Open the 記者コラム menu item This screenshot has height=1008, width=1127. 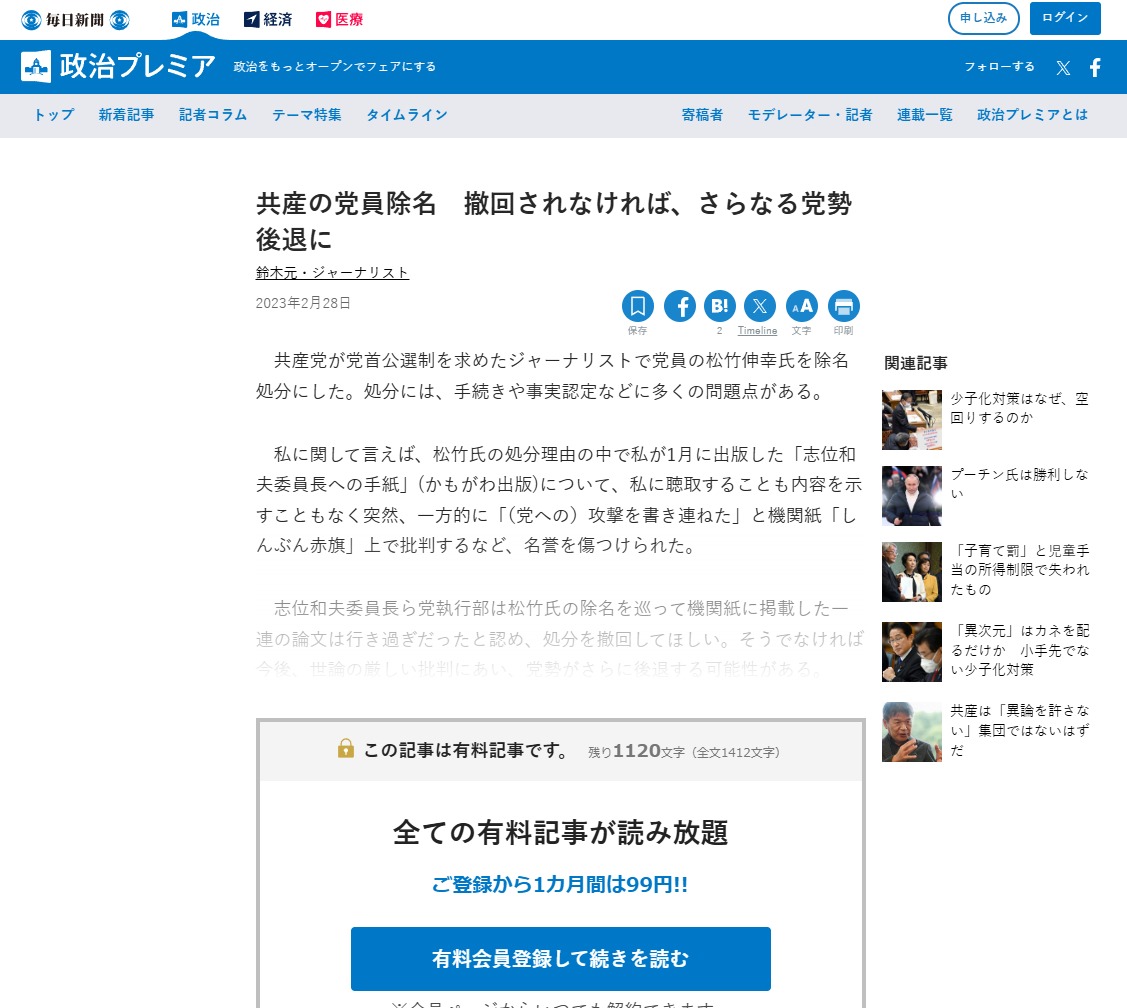pos(213,115)
